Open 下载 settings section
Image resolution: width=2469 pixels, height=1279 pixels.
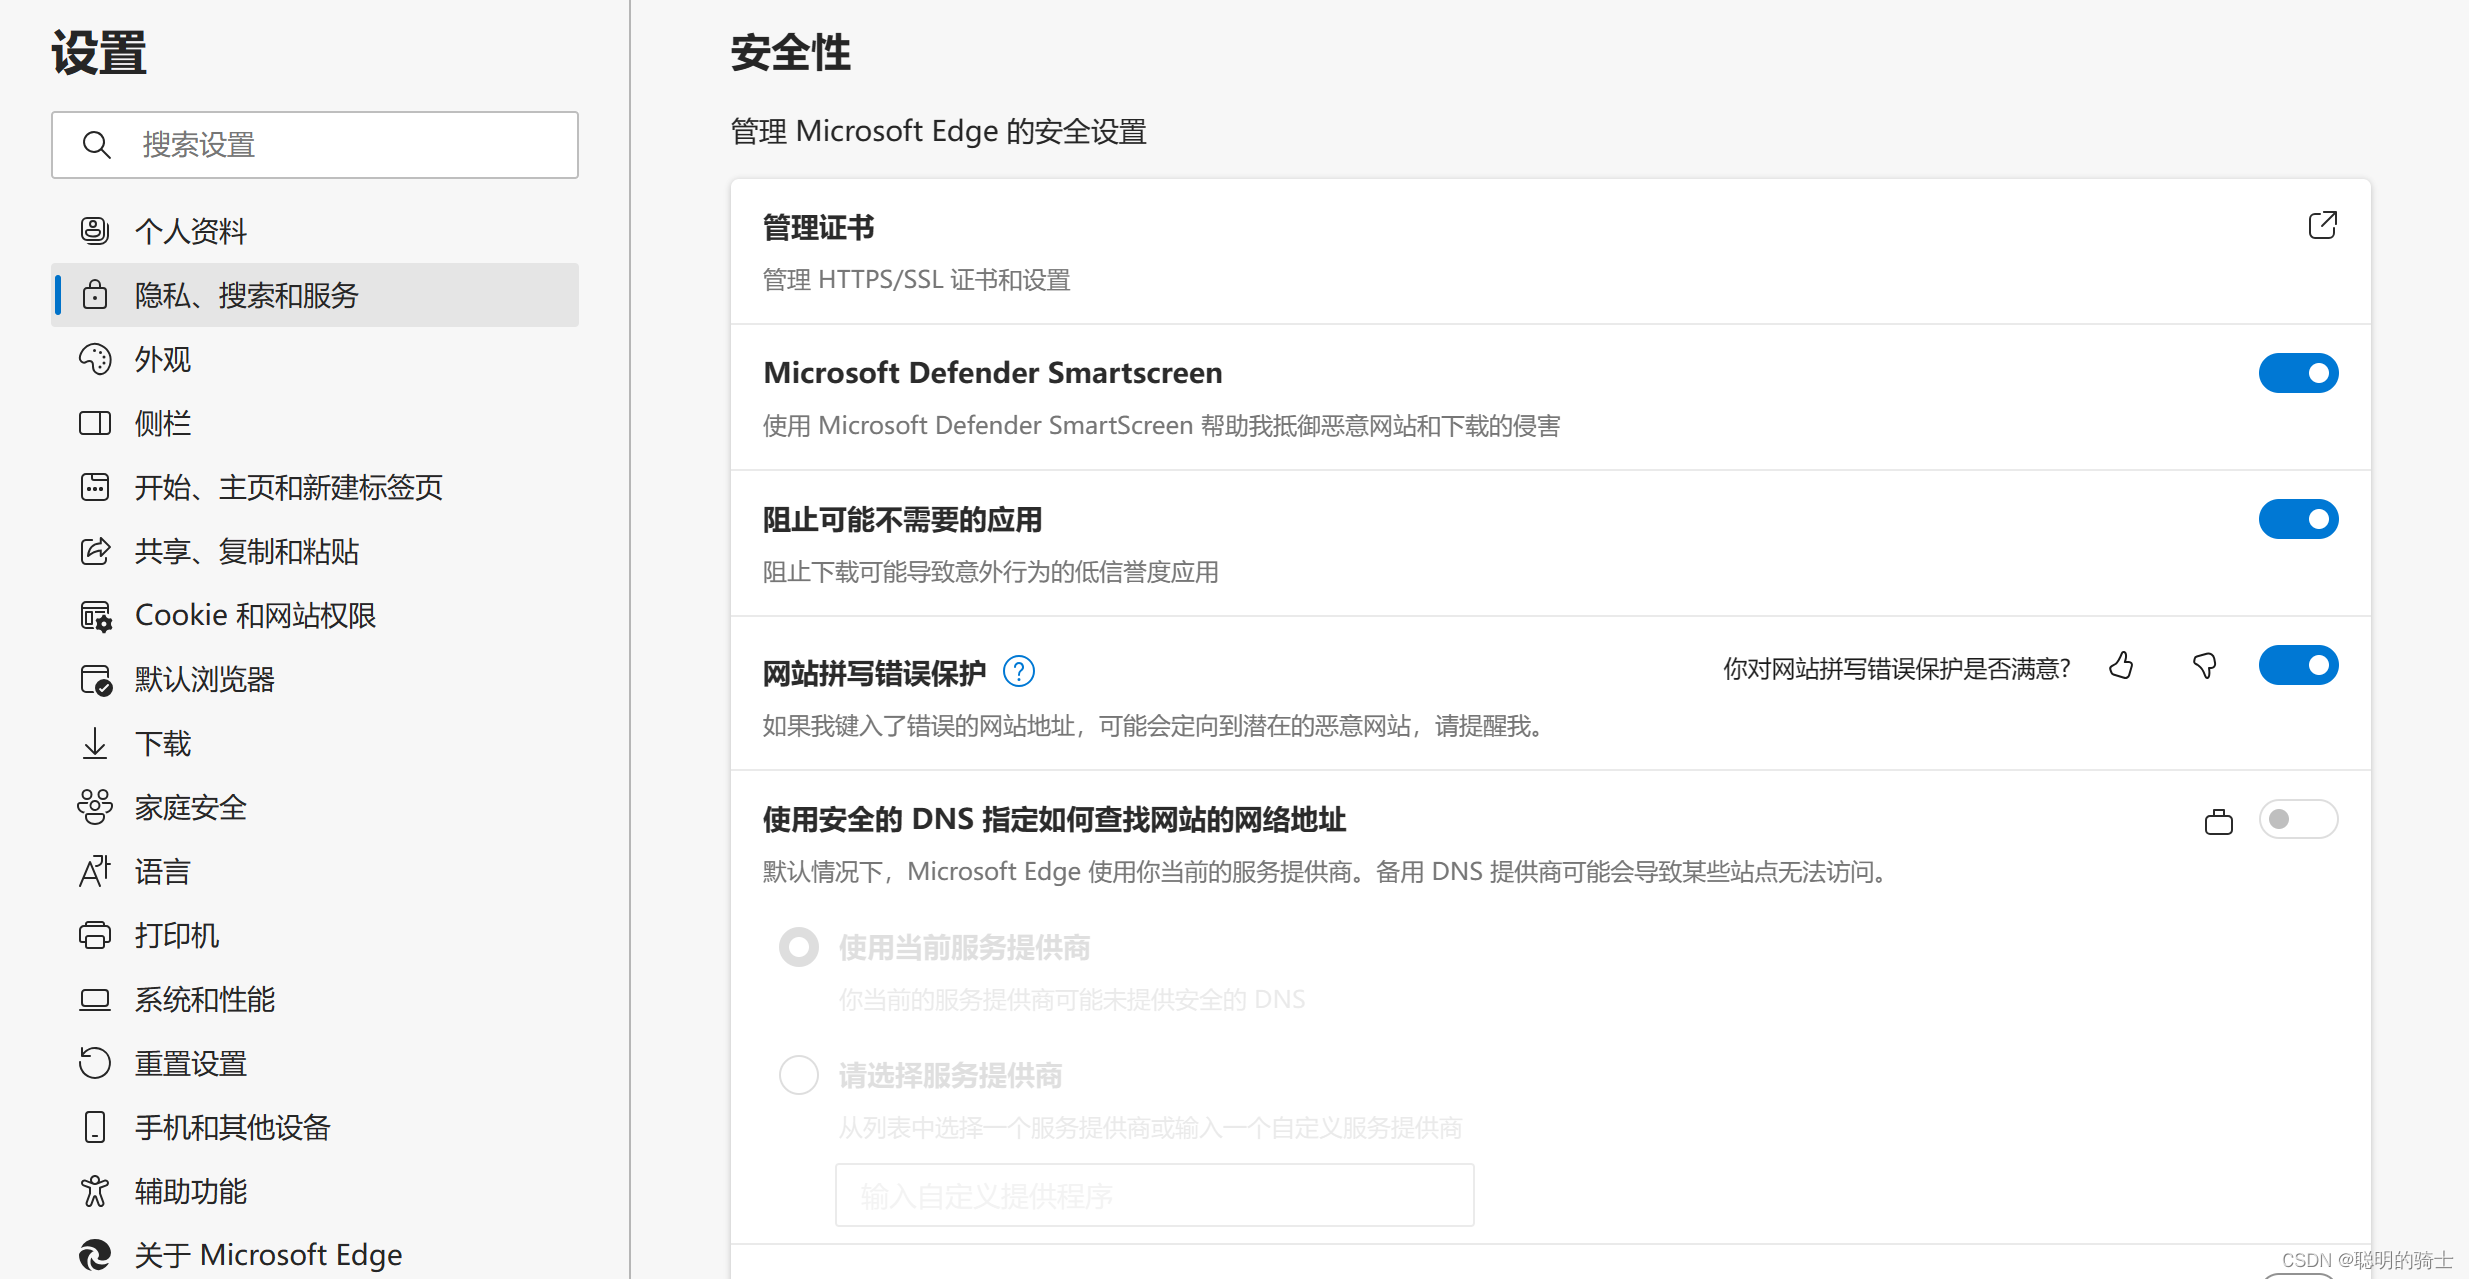(163, 743)
